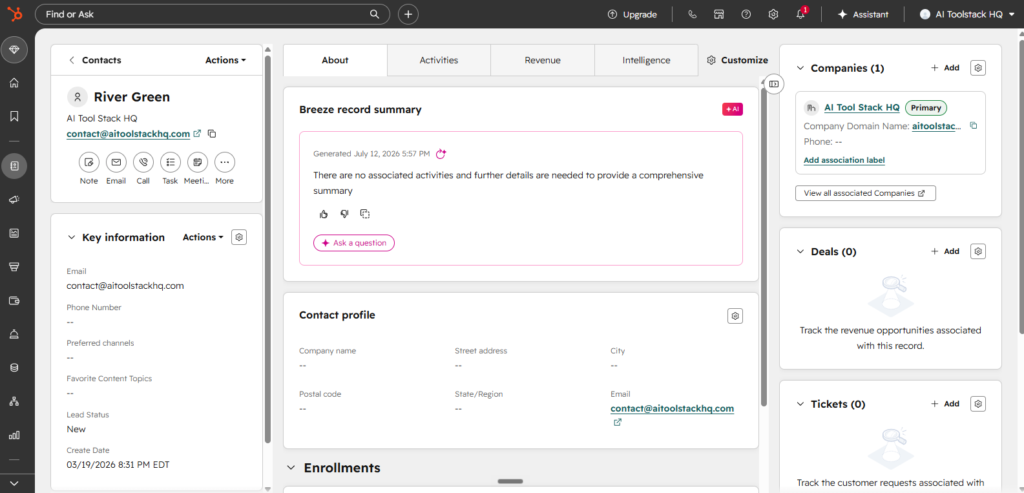Create a Note for River Green
The height and width of the screenshot is (493, 1024).
(x=89, y=162)
